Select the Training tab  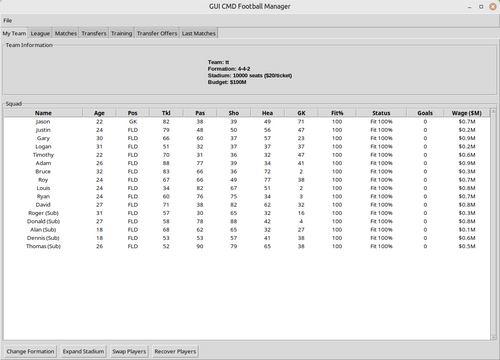coord(121,33)
